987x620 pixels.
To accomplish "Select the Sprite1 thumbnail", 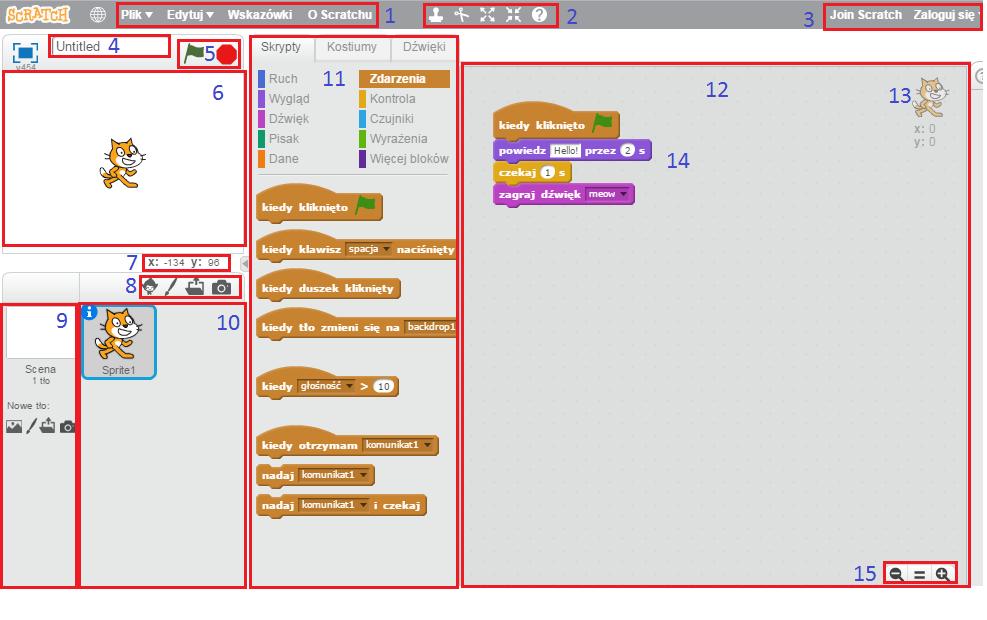I will [119, 342].
